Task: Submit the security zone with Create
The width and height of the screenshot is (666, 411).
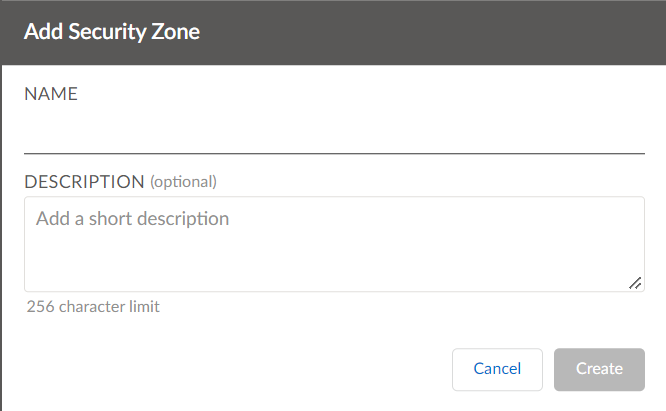Action: [599, 369]
